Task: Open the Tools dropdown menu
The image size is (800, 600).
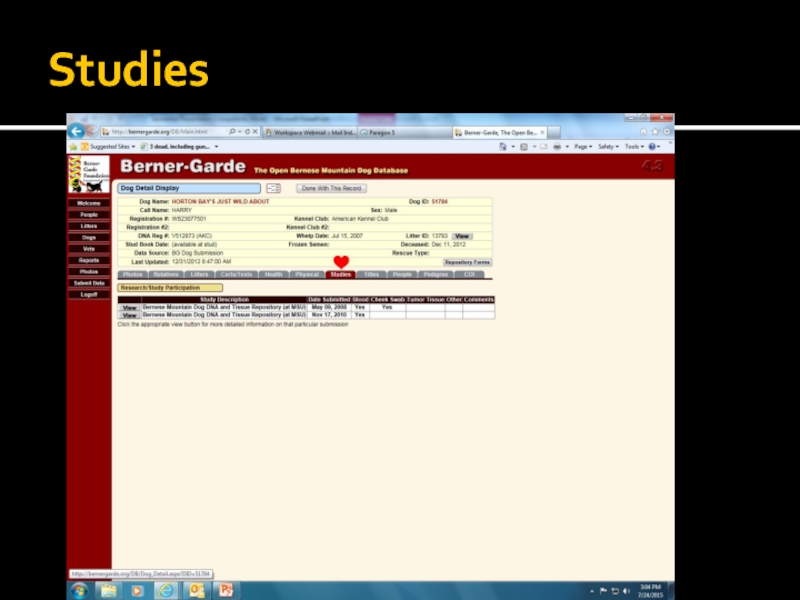Action: pyautogui.click(x=634, y=147)
